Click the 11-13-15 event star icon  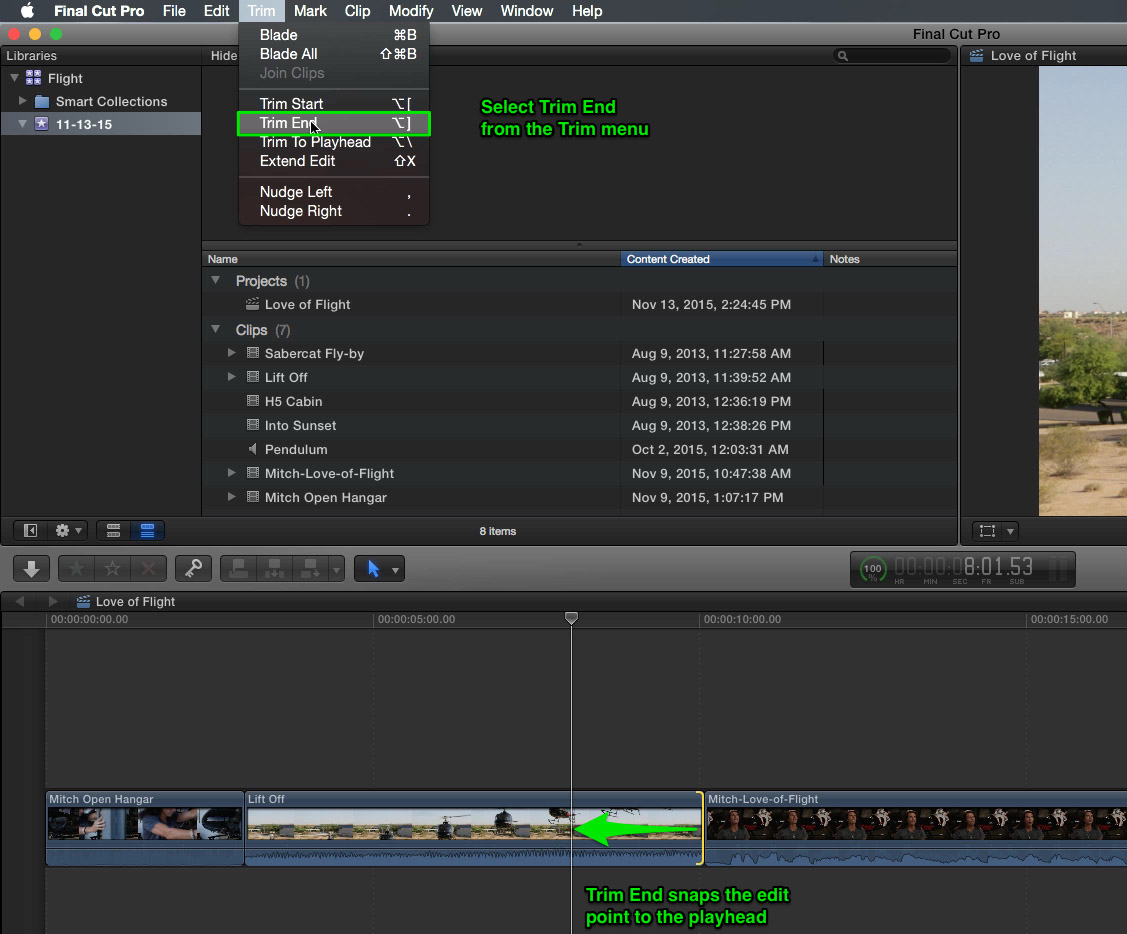(42, 124)
